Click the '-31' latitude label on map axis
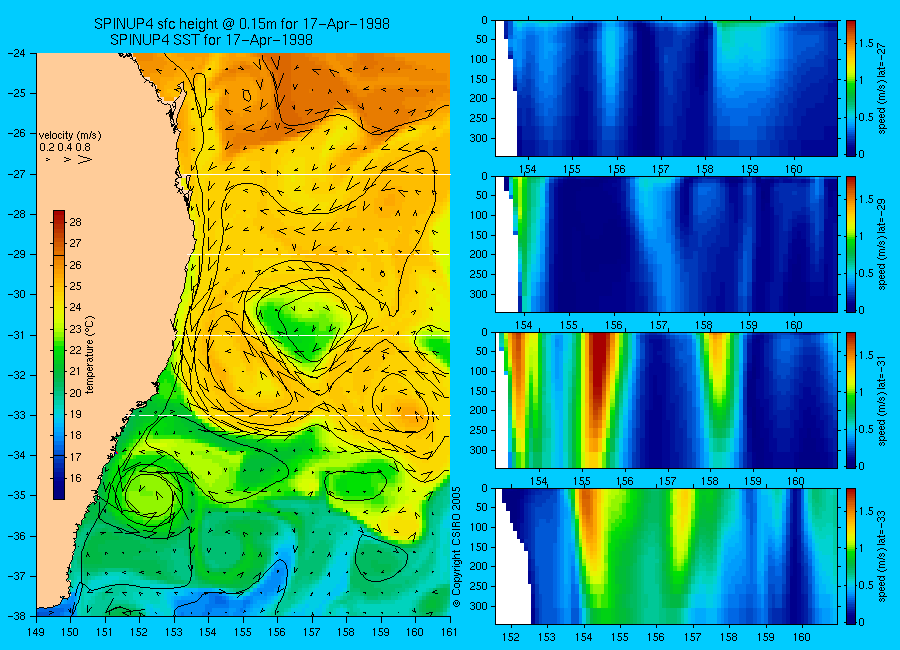900x650 pixels. (18, 335)
